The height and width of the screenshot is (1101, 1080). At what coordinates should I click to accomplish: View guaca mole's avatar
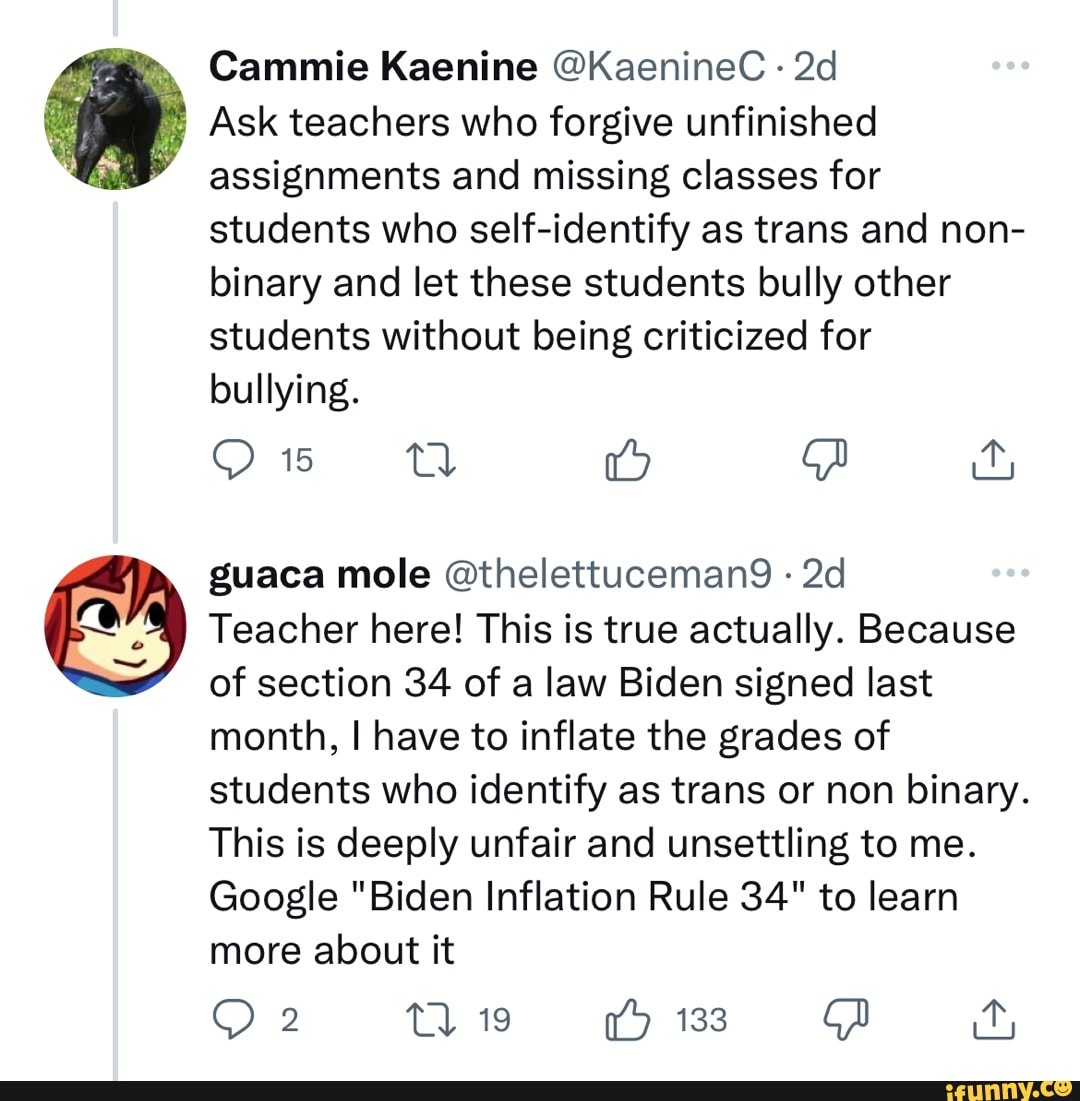click(x=117, y=625)
